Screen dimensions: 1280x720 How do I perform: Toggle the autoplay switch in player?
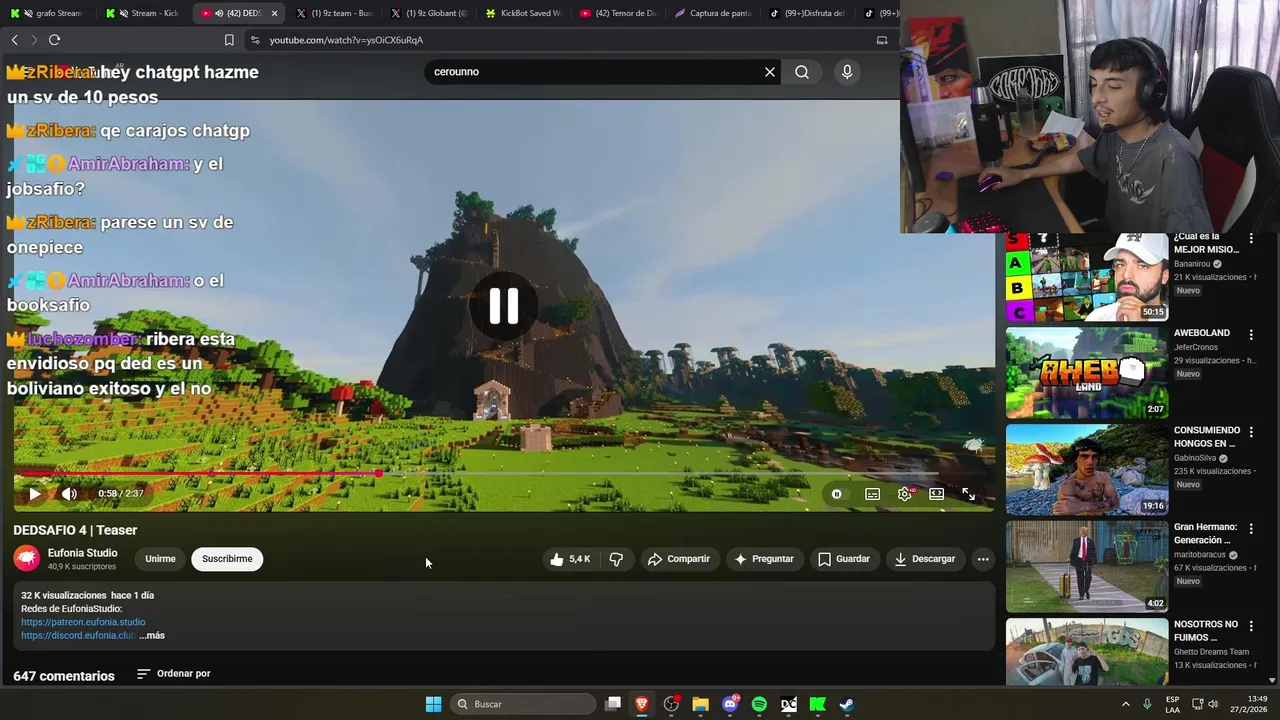[837, 494]
